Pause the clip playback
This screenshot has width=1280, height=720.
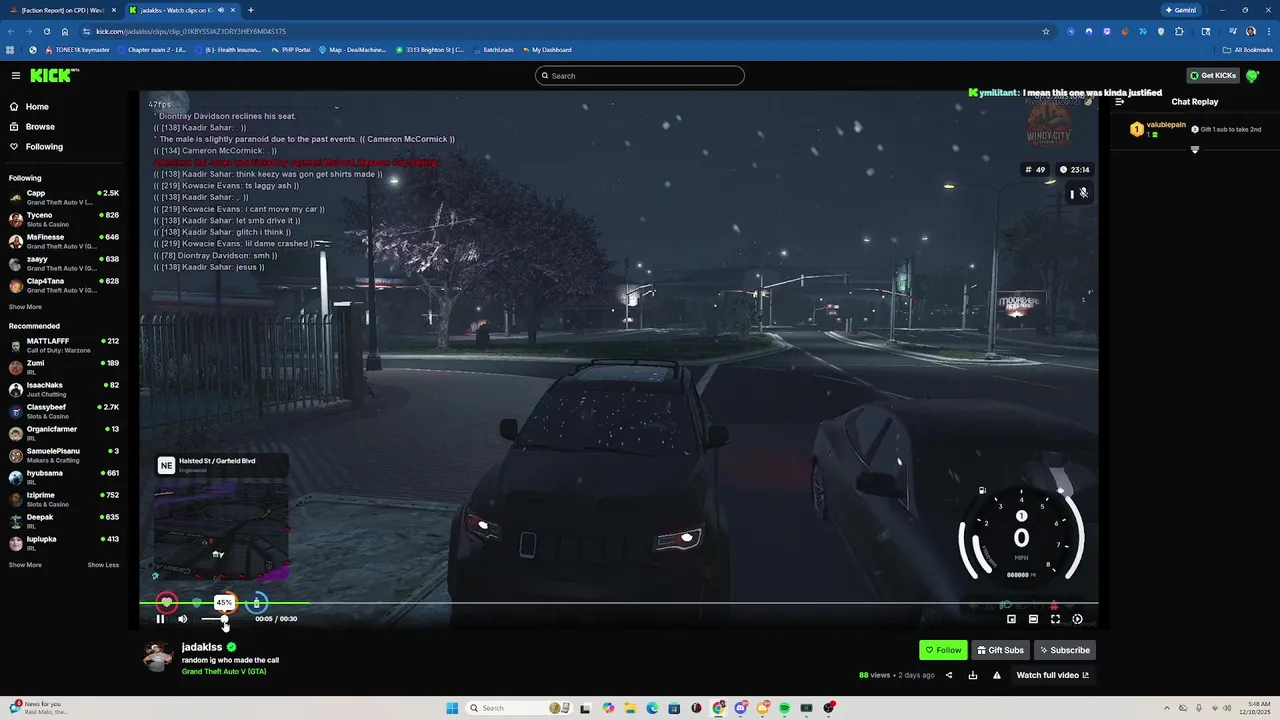(x=160, y=619)
